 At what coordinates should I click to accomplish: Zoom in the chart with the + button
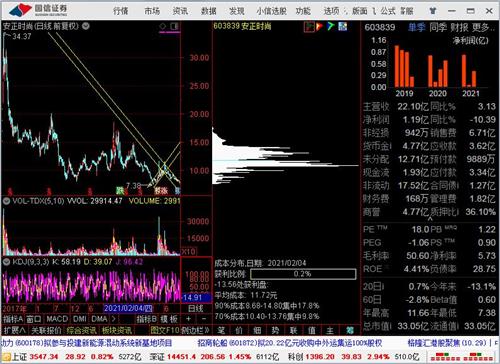[189, 319]
